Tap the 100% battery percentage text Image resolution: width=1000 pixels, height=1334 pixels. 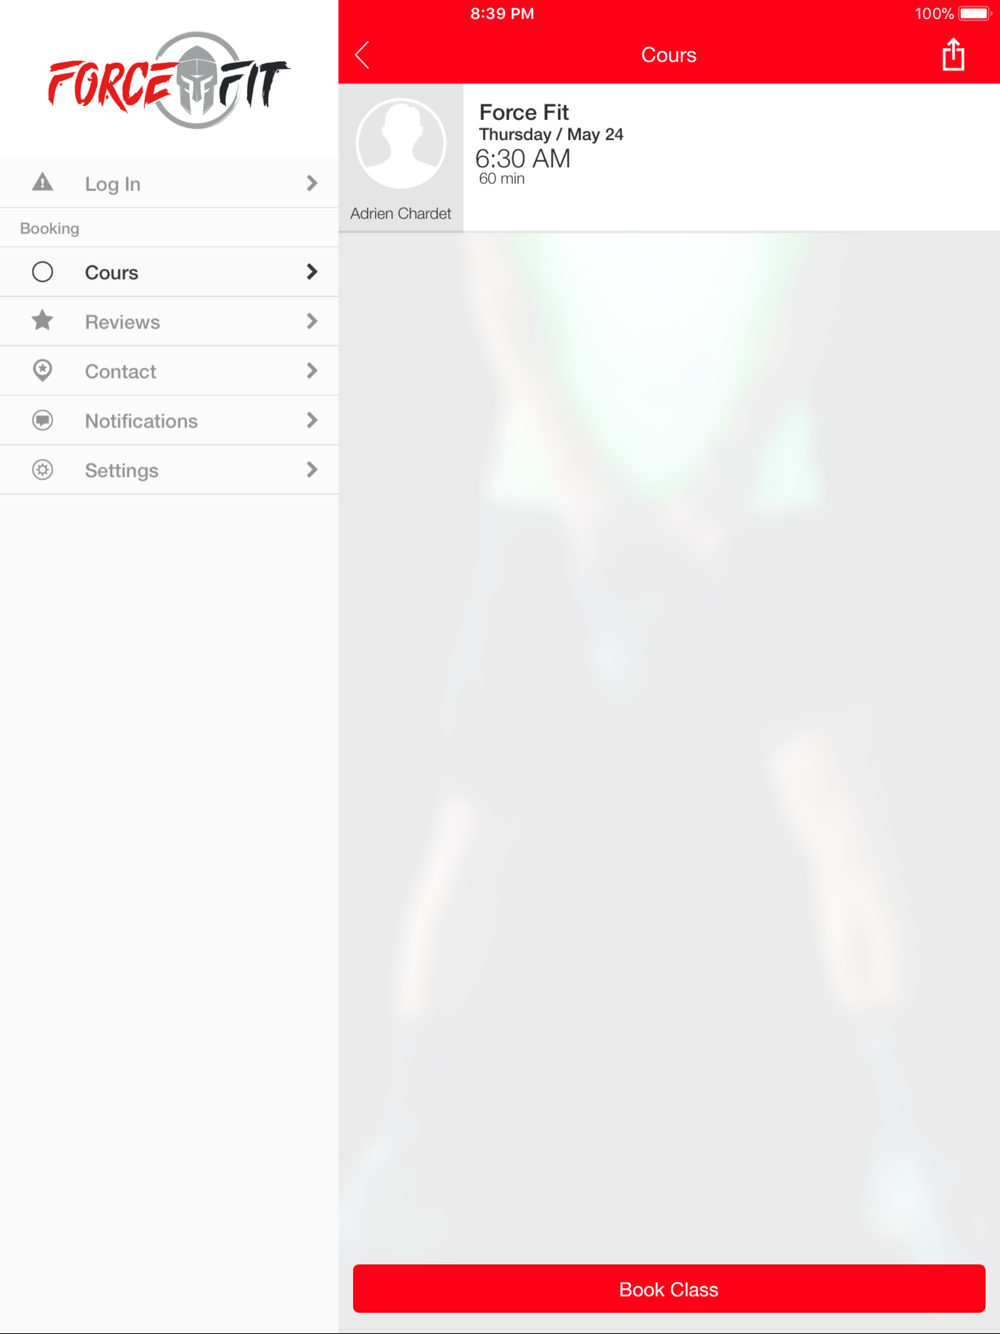pos(934,14)
